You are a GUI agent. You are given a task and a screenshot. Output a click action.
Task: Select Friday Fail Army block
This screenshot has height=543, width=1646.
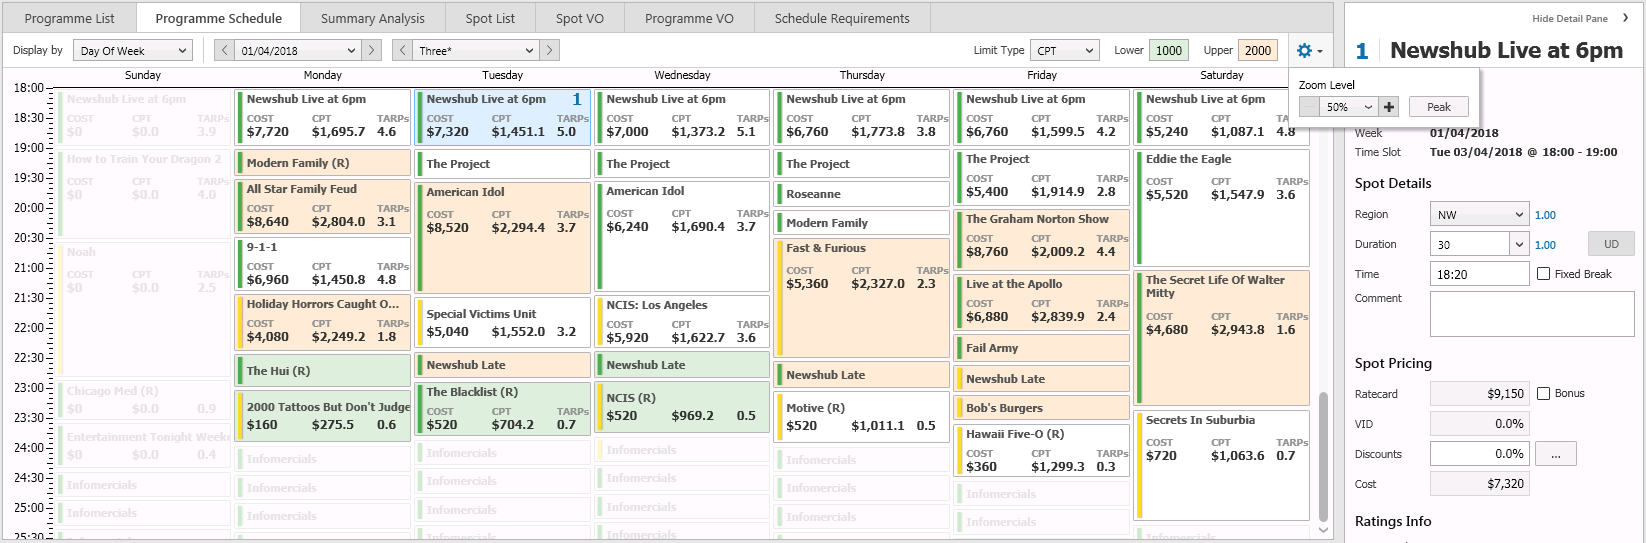point(1042,348)
